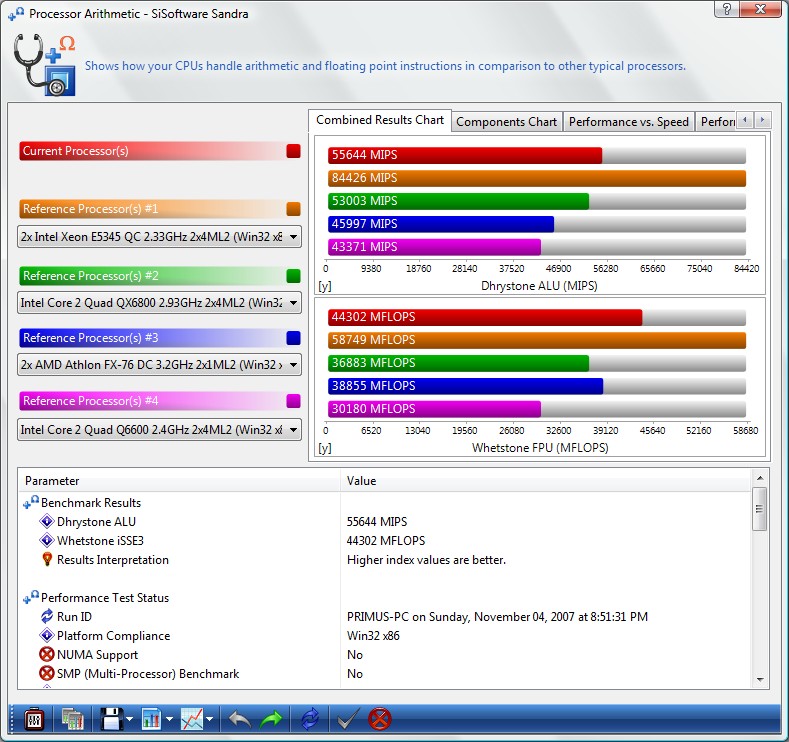Click the tab strip right scroll arrow
This screenshot has height=742, width=789.
[x=762, y=120]
